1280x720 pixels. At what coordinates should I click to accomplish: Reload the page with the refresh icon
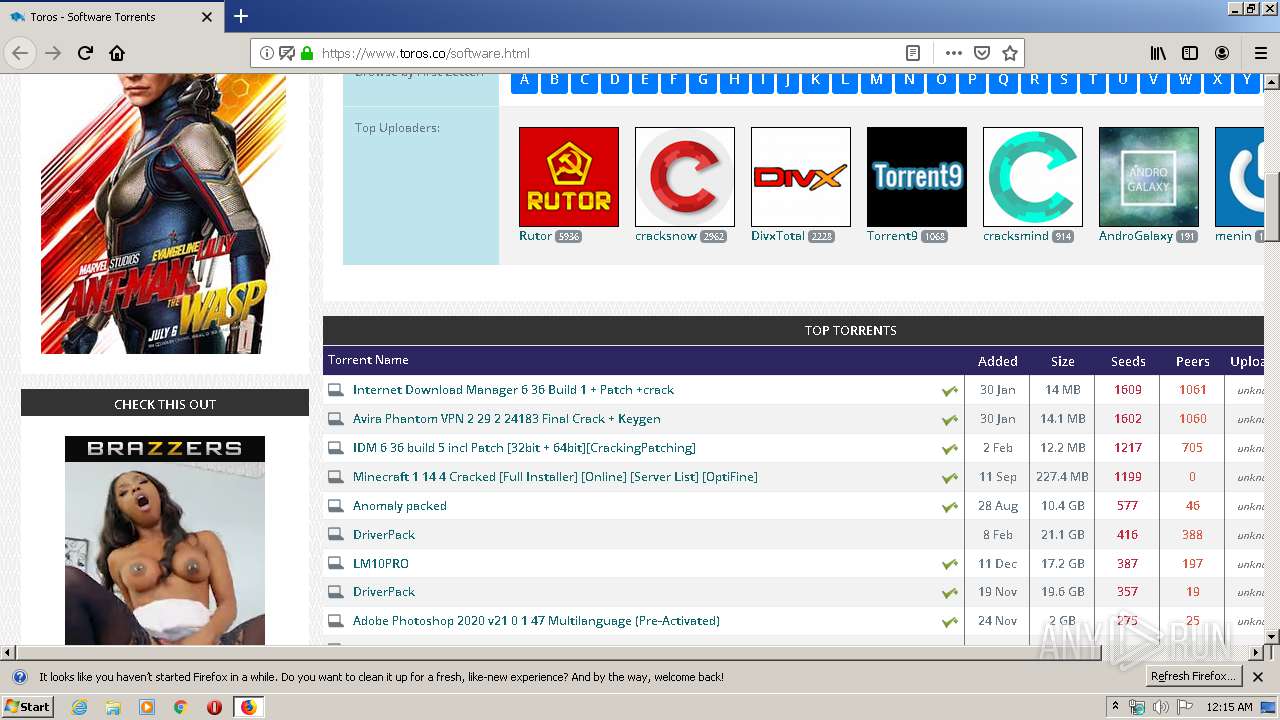pos(85,53)
